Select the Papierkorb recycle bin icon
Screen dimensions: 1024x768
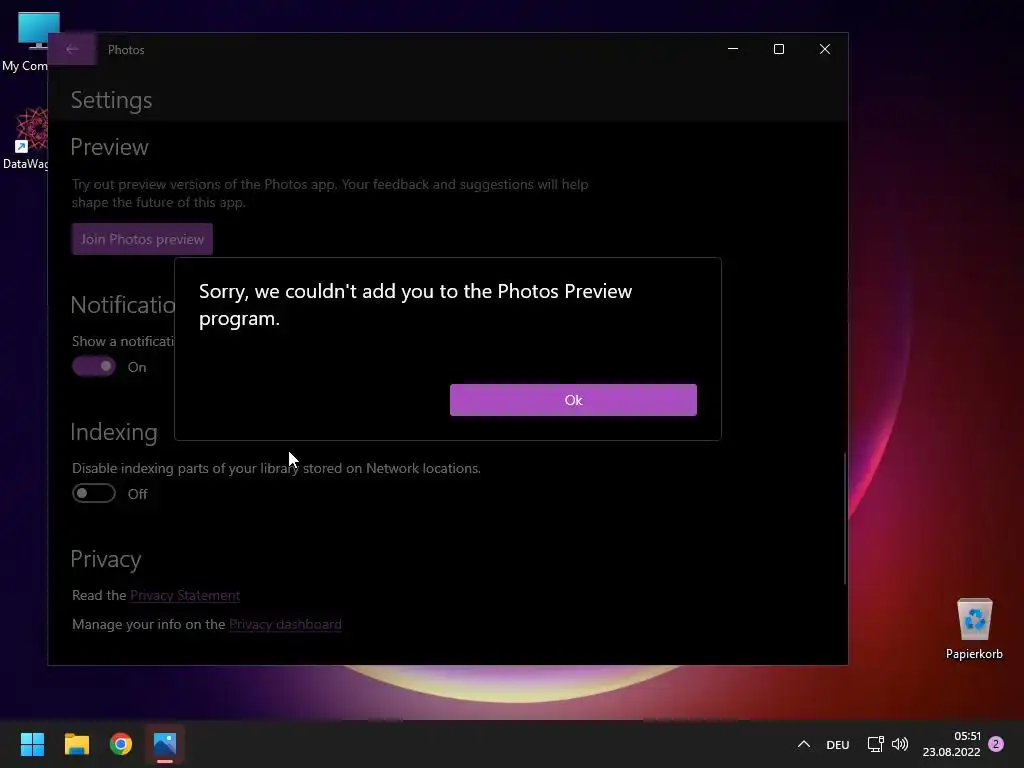974,628
